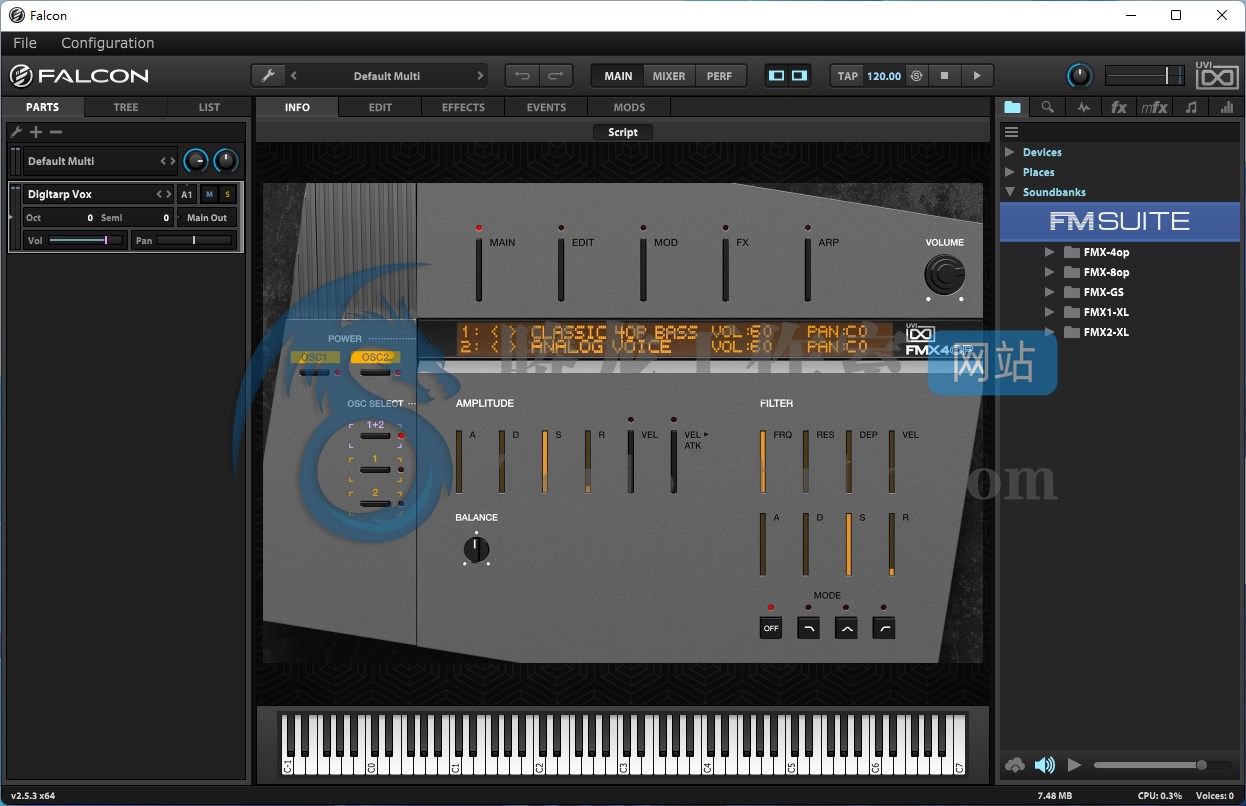
Task: Set filter mode to OFF
Action: 770,629
